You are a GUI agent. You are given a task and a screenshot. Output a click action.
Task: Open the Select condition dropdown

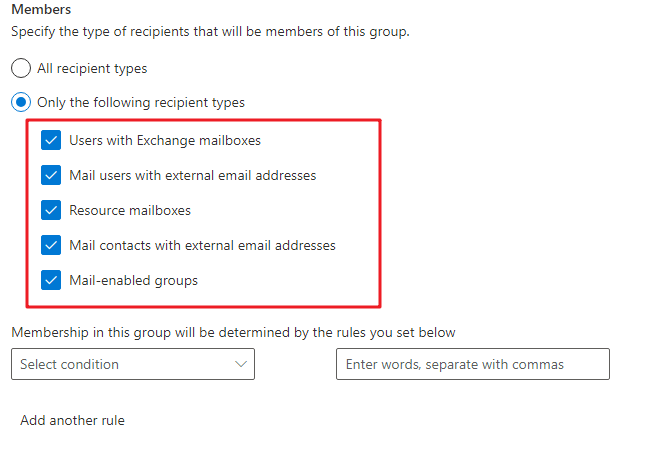133,364
